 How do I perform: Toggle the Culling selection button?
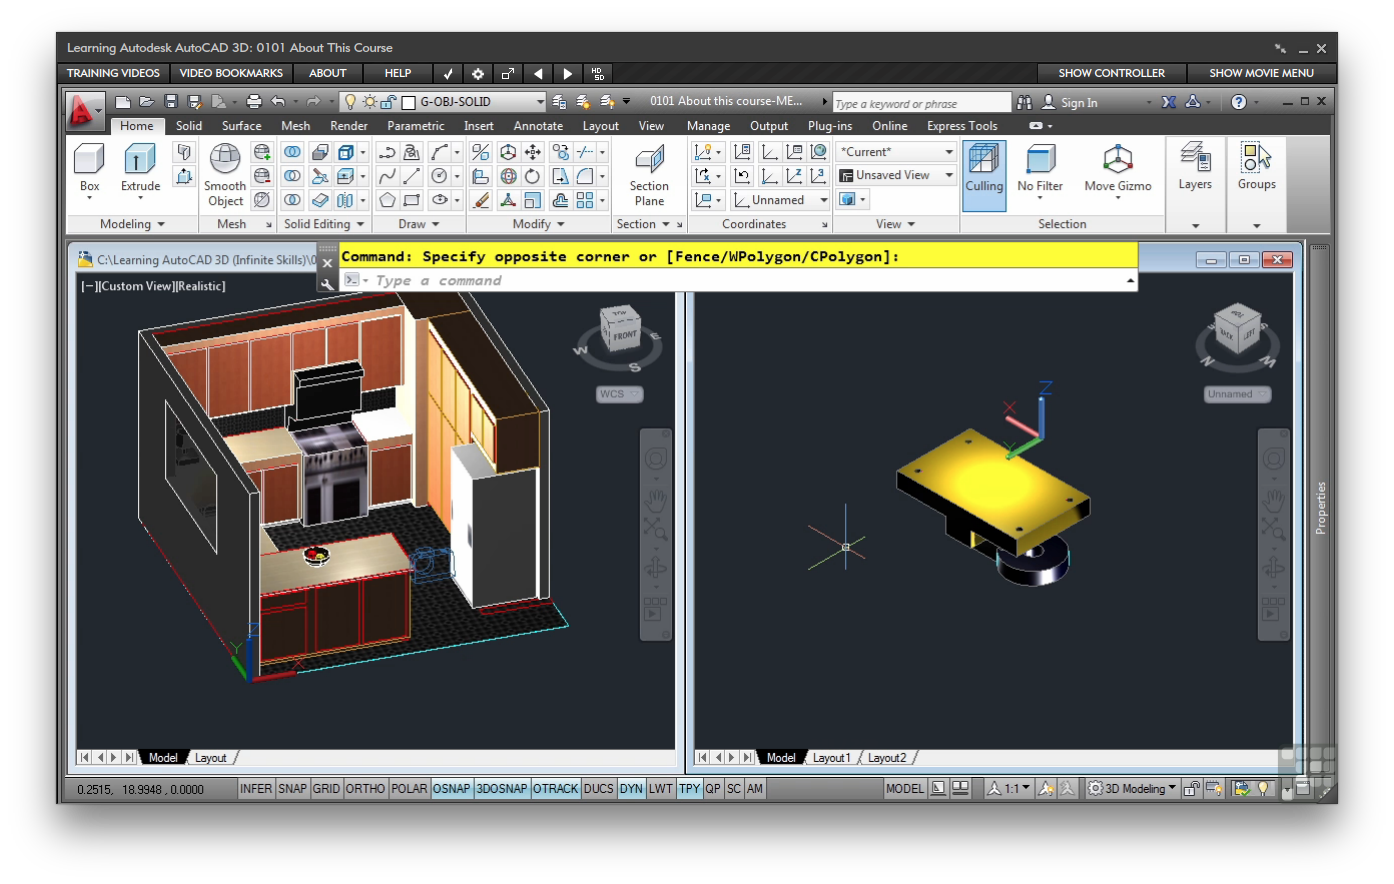tap(984, 175)
